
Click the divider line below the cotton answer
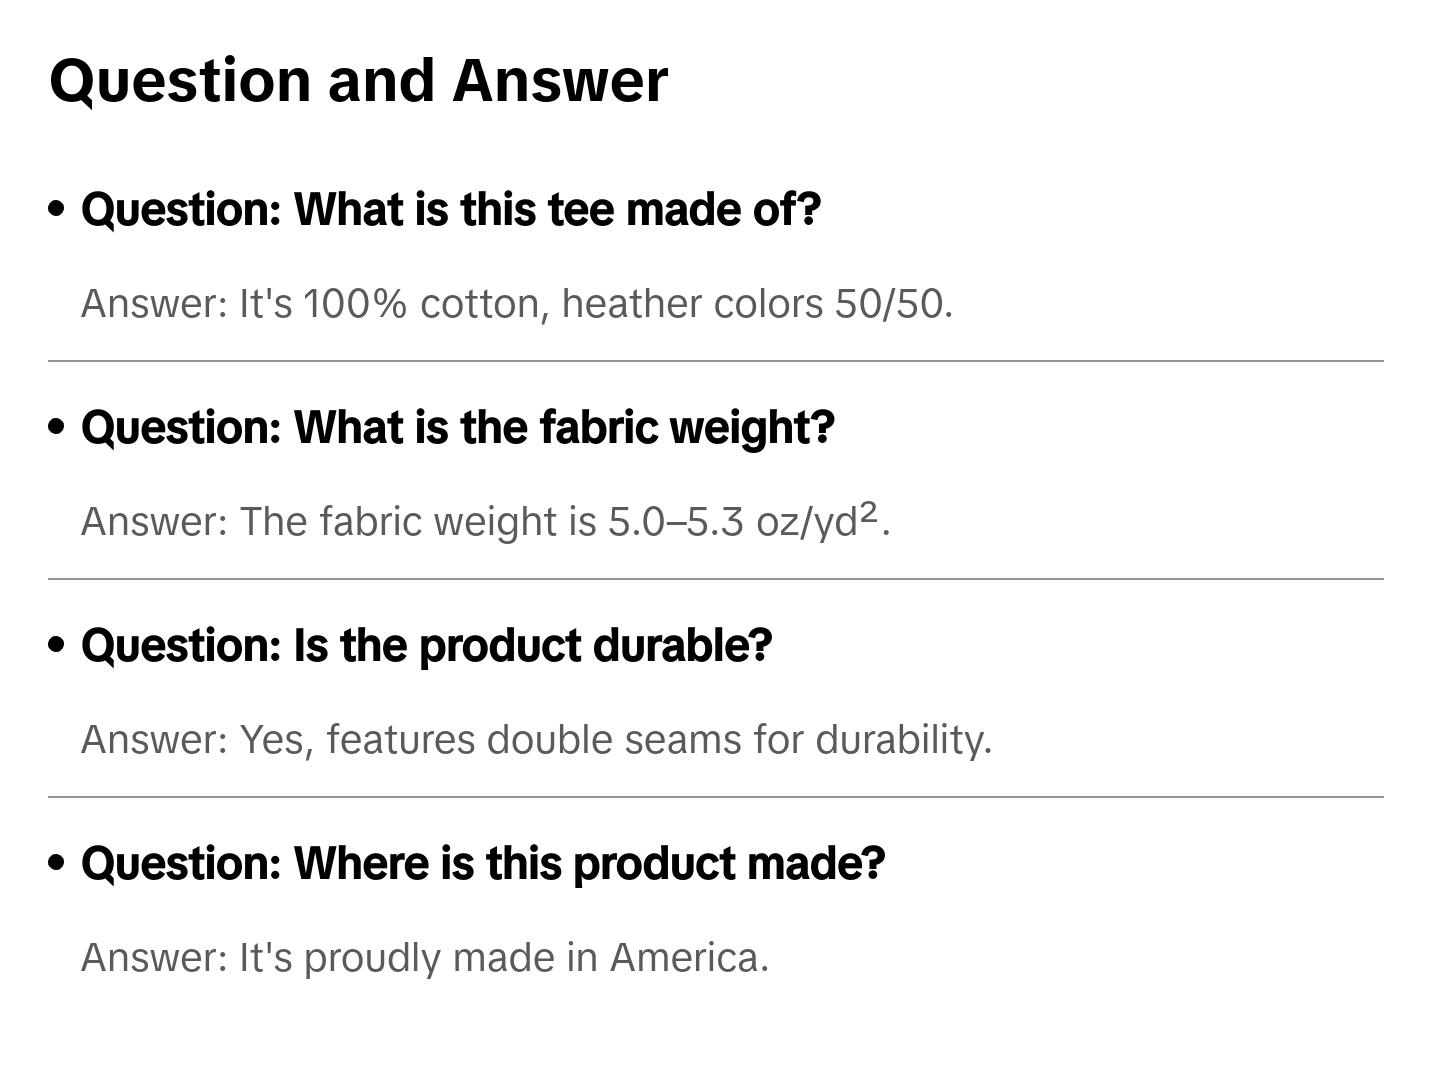coord(715,361)
